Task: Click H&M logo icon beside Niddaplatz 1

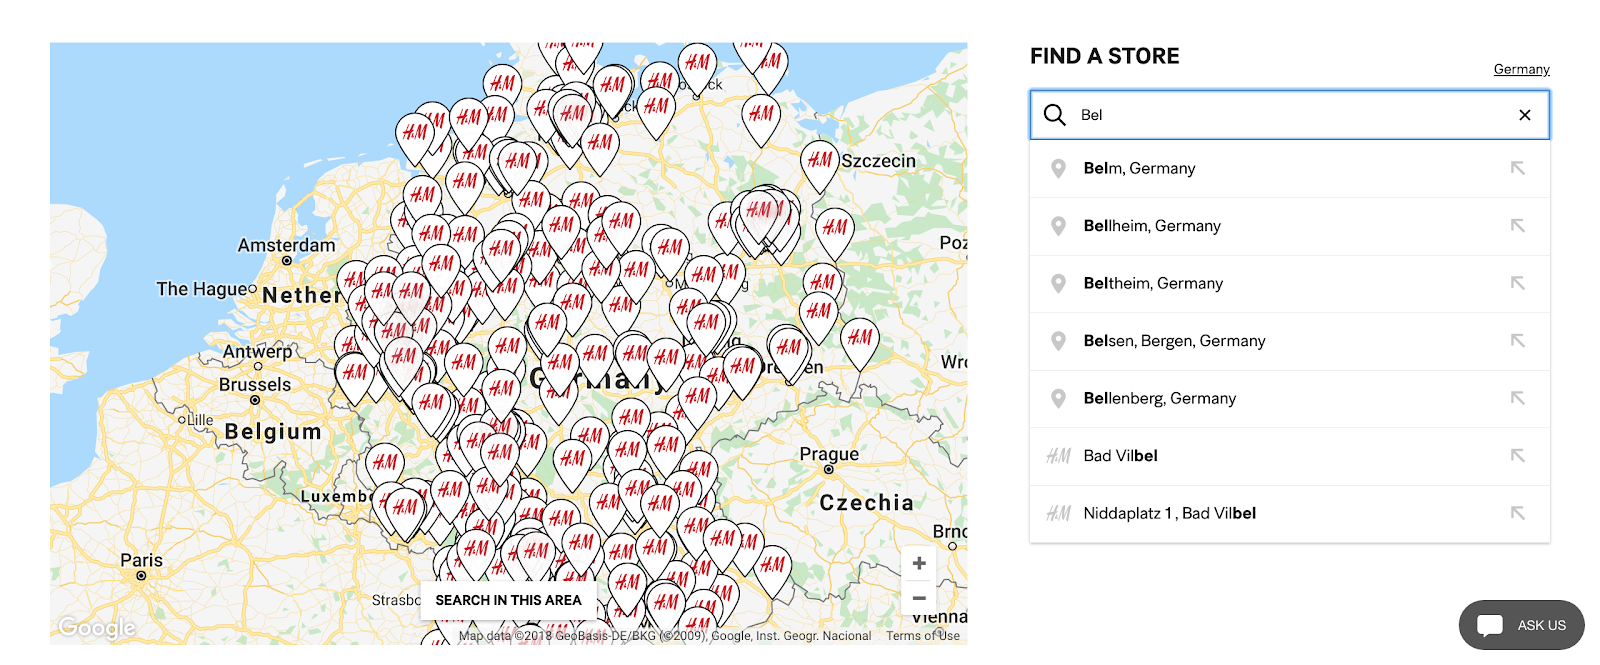Action: [1058, 513]
